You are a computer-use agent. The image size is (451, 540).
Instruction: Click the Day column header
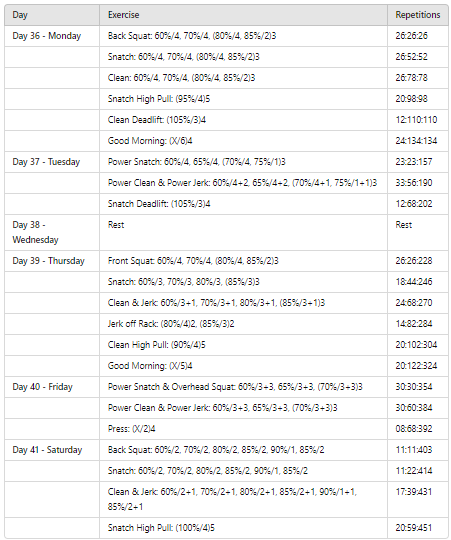52,15
